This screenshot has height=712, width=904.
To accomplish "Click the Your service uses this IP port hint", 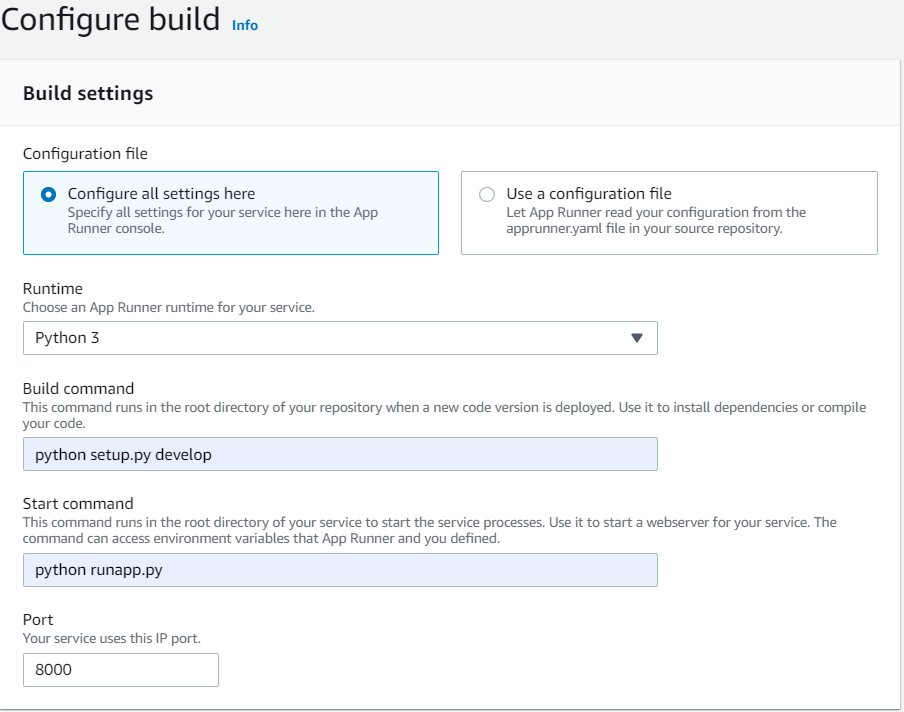I will click(116, 637).
